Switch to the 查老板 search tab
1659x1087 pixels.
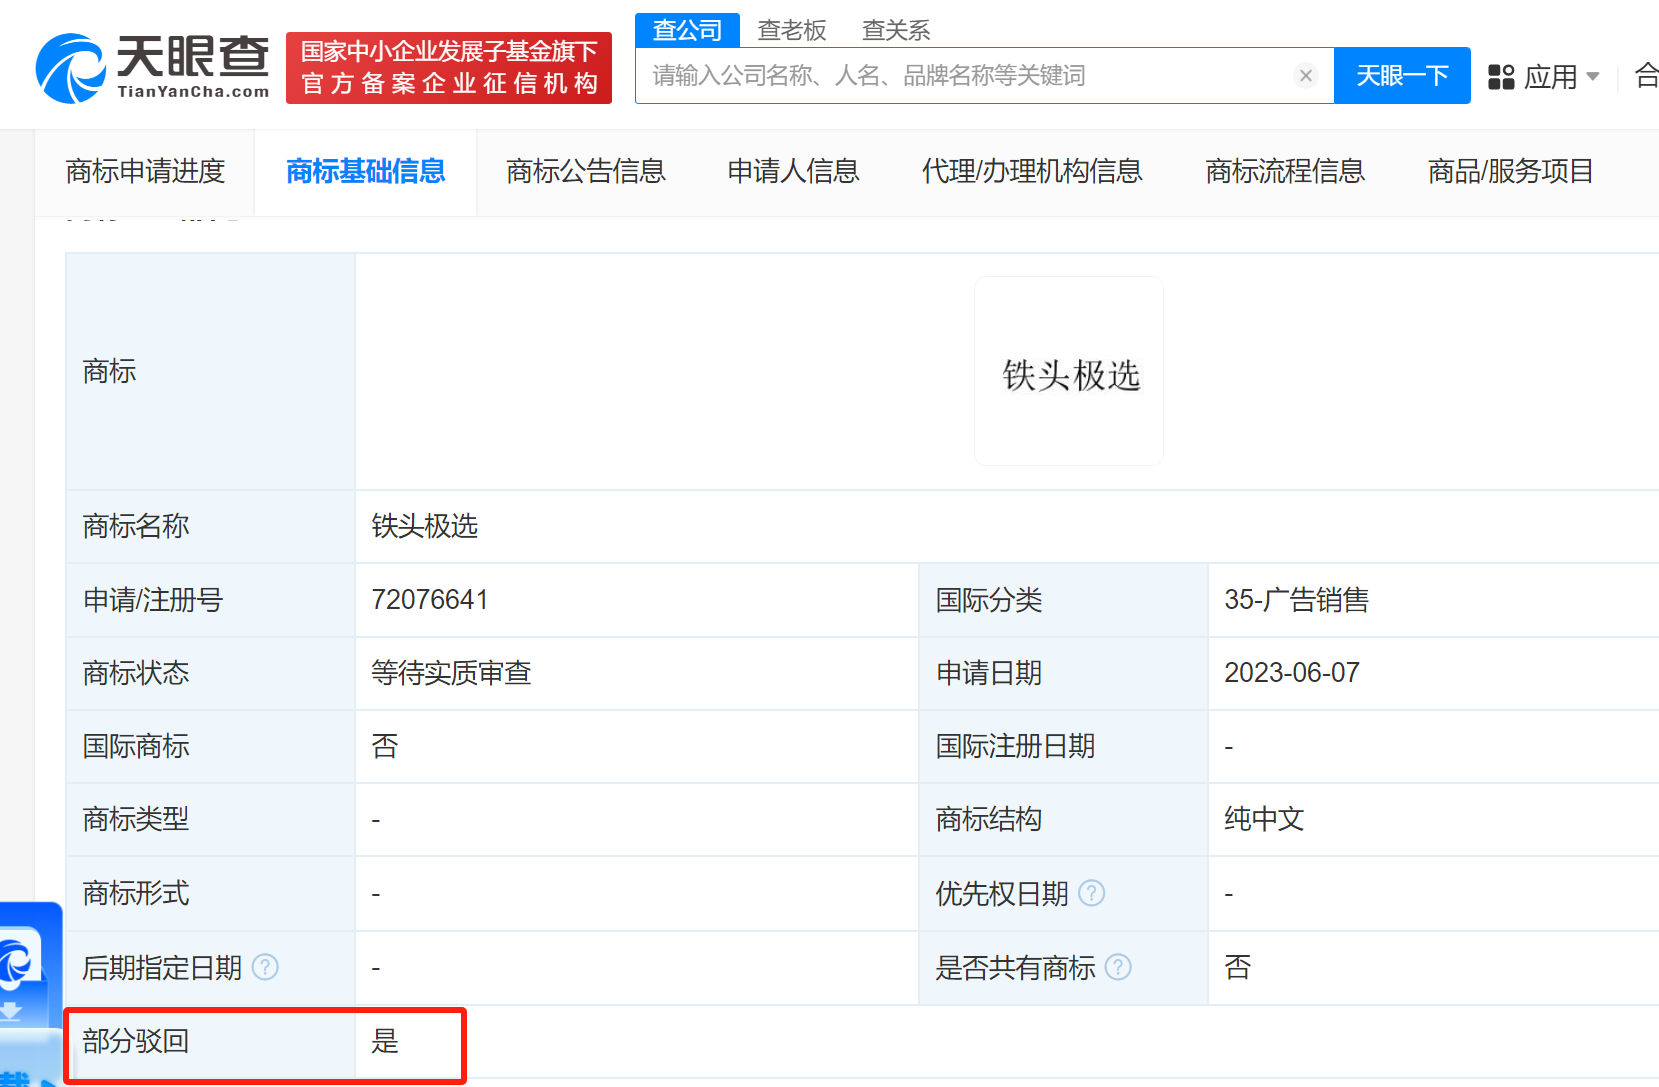[792, 30]
